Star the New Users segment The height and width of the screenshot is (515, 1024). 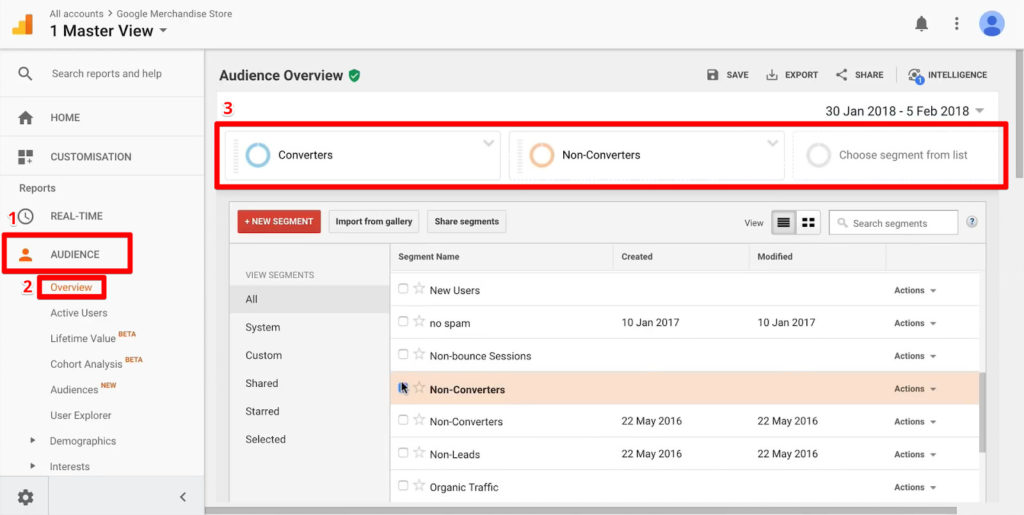[x=419, y=289]
